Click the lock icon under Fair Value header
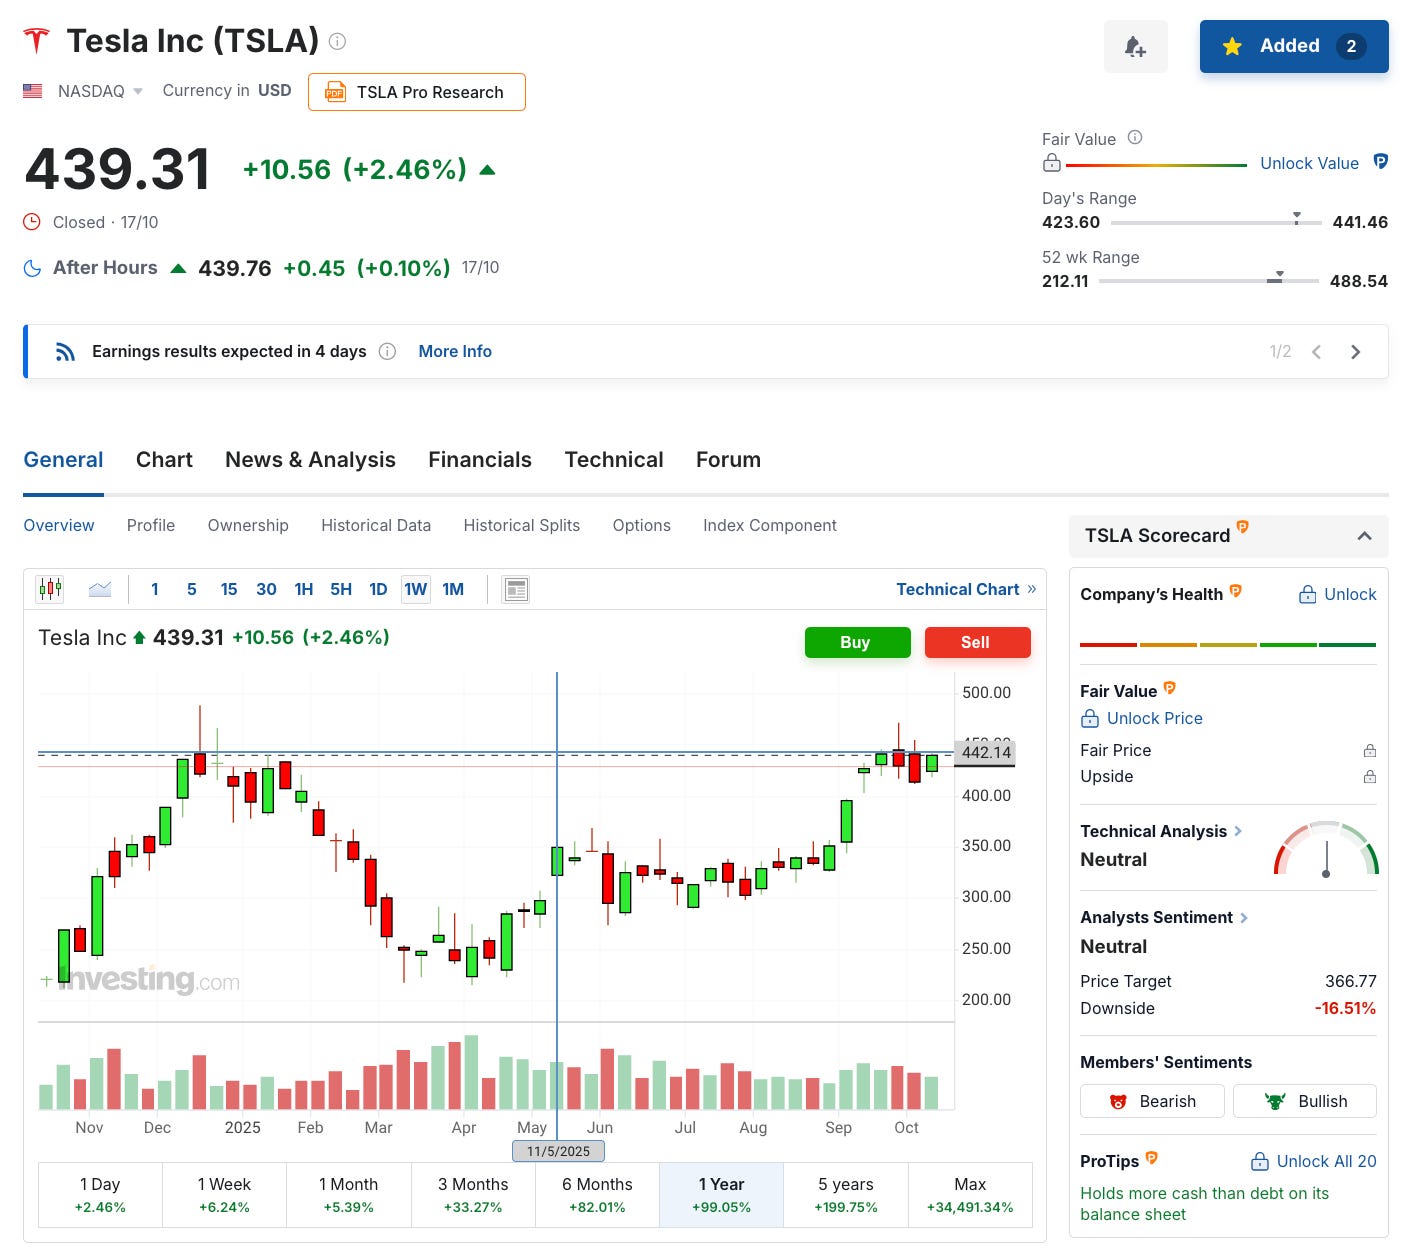This screenshot has height=1254, width=1406. pos(1052,163)
